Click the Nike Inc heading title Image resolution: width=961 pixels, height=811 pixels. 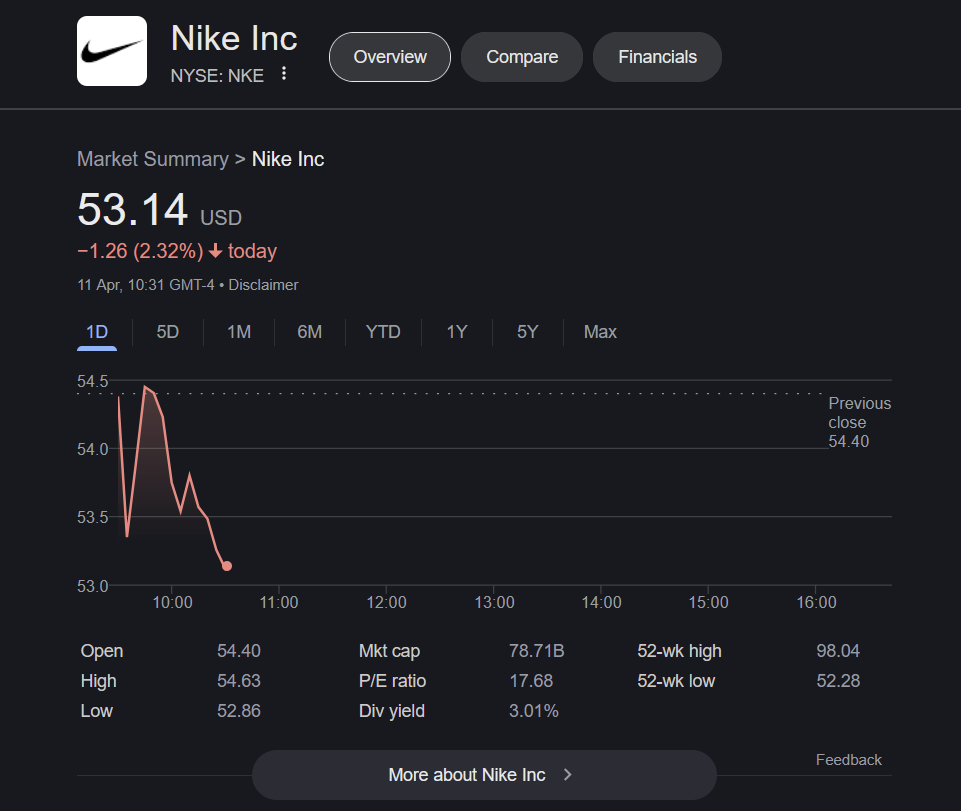(x=234, y=39)
